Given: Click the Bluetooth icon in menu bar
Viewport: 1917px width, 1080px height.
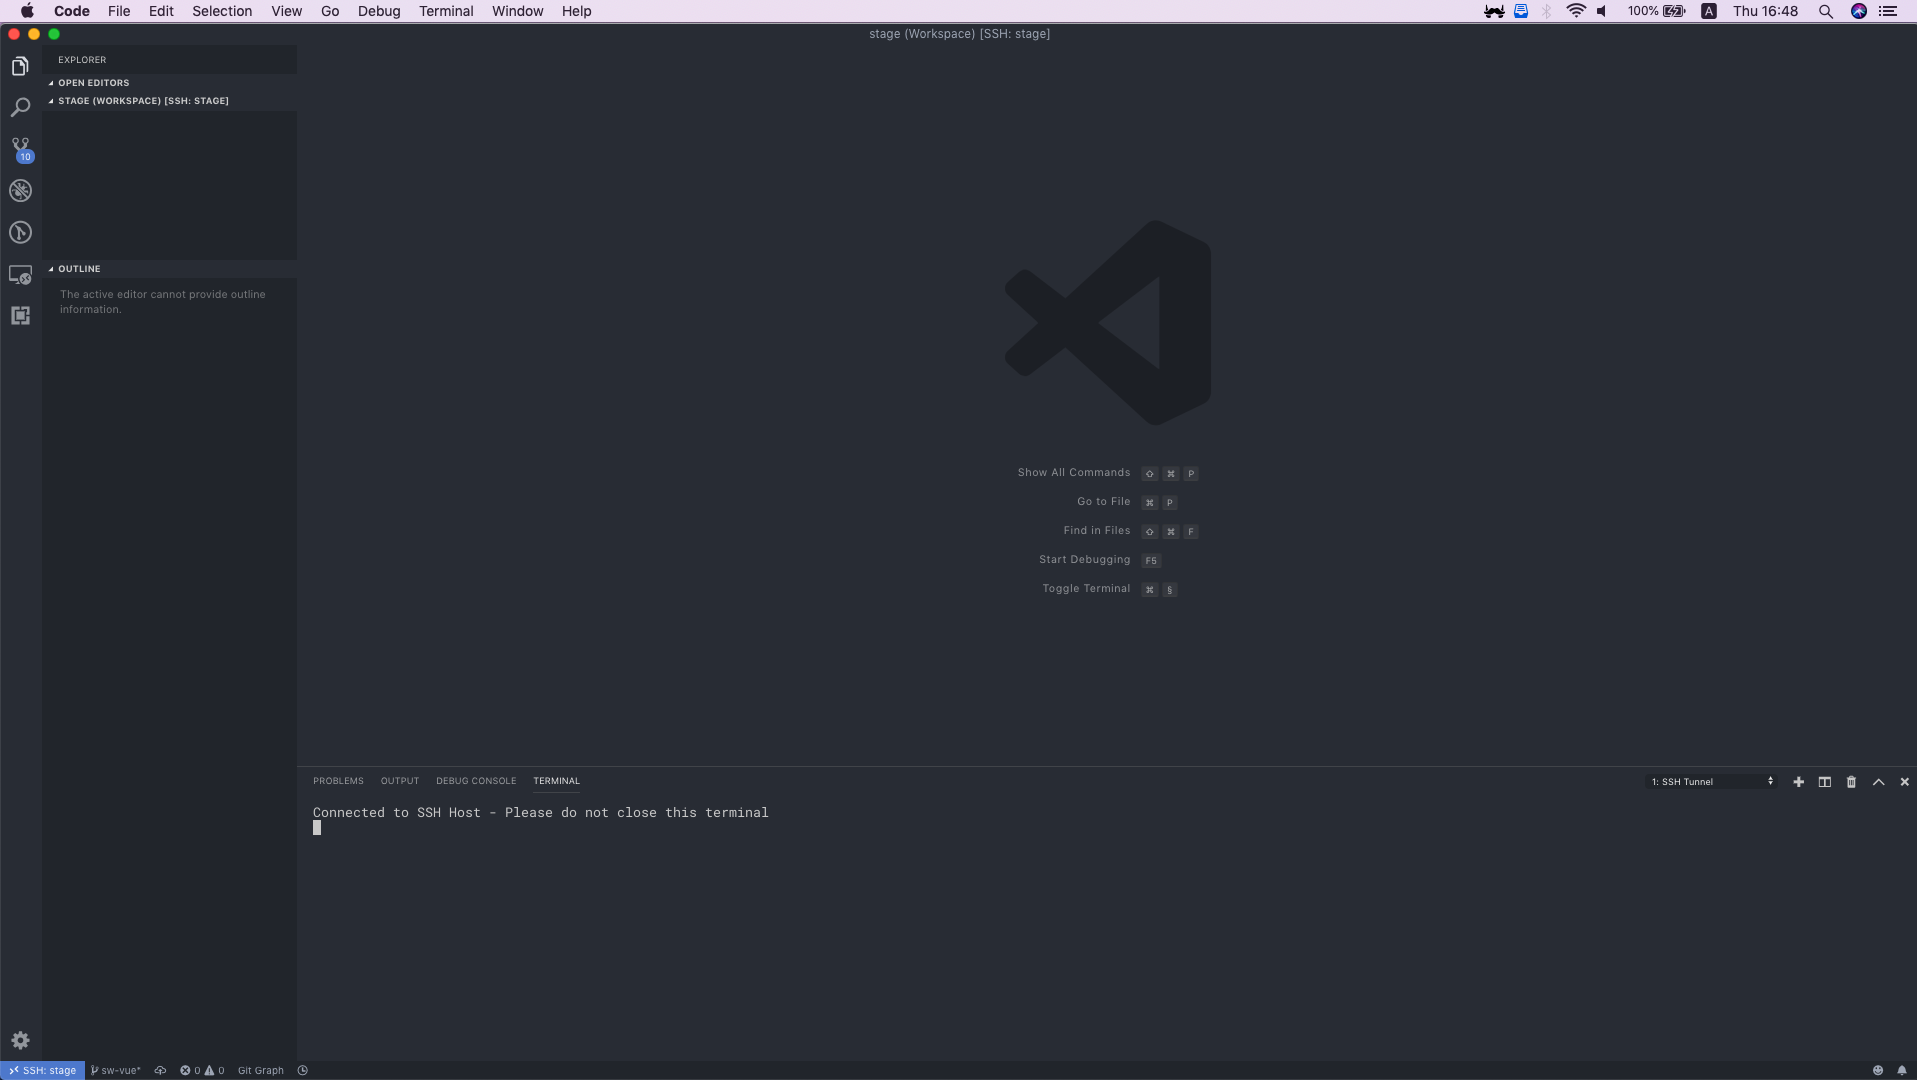Looking at the screenshot, I should [1547, 11].
